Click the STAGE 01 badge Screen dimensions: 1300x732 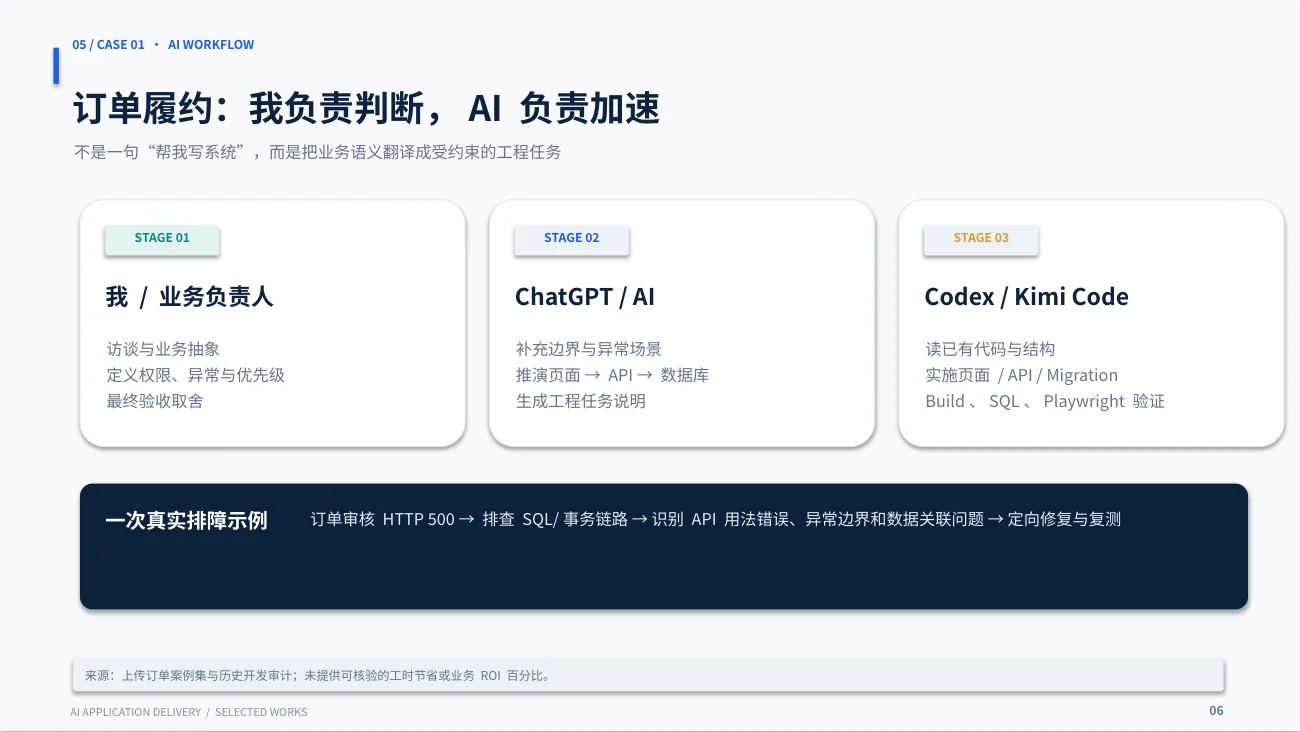pyautogui.click(x=162, y=240)
